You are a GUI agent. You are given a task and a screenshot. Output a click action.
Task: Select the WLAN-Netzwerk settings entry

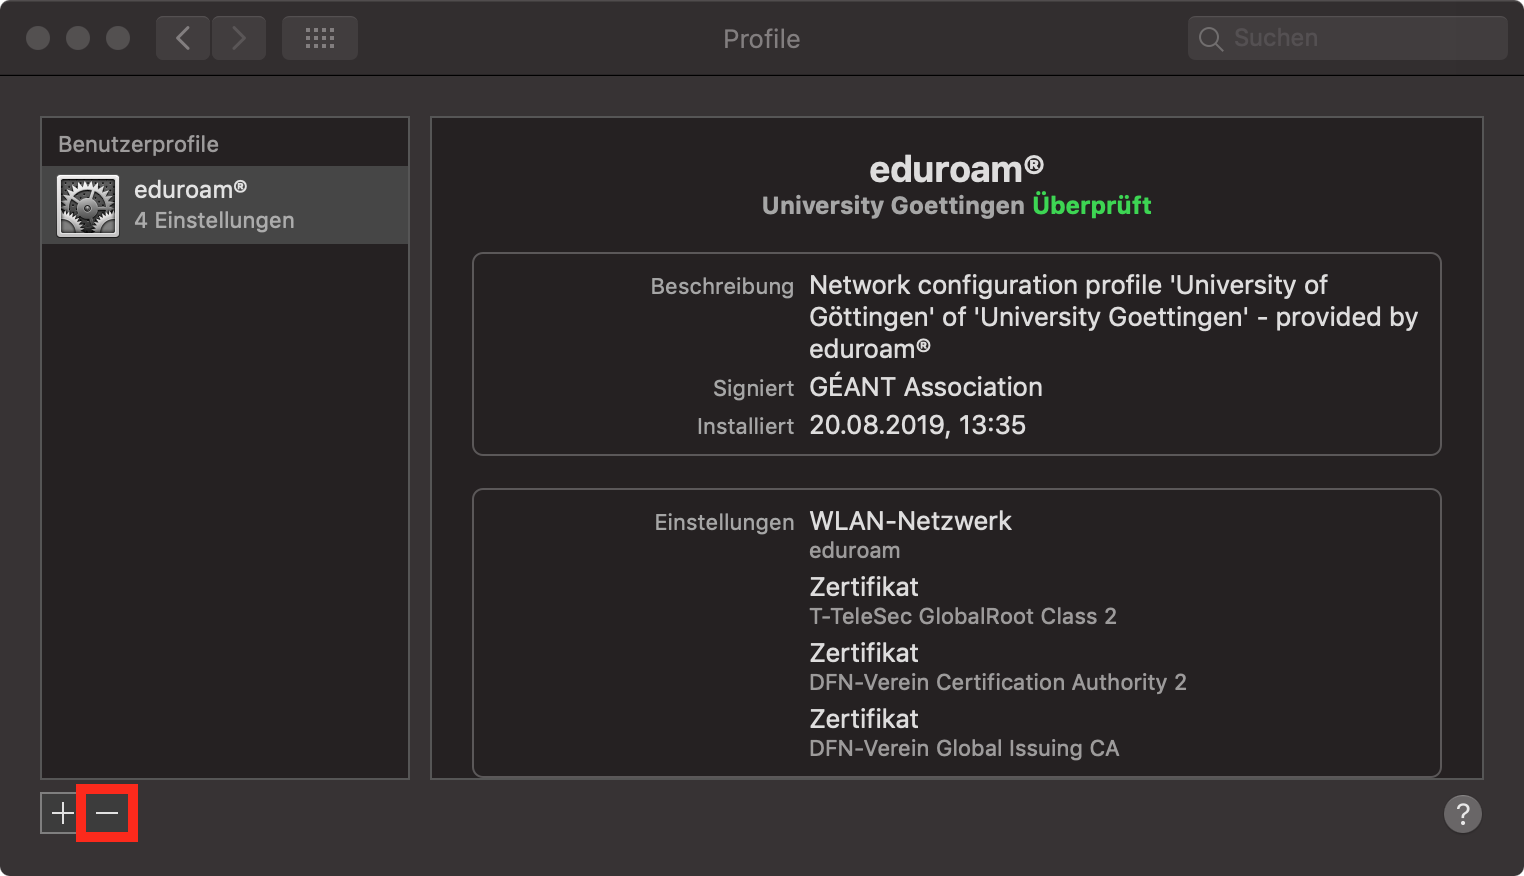(910, 534)
